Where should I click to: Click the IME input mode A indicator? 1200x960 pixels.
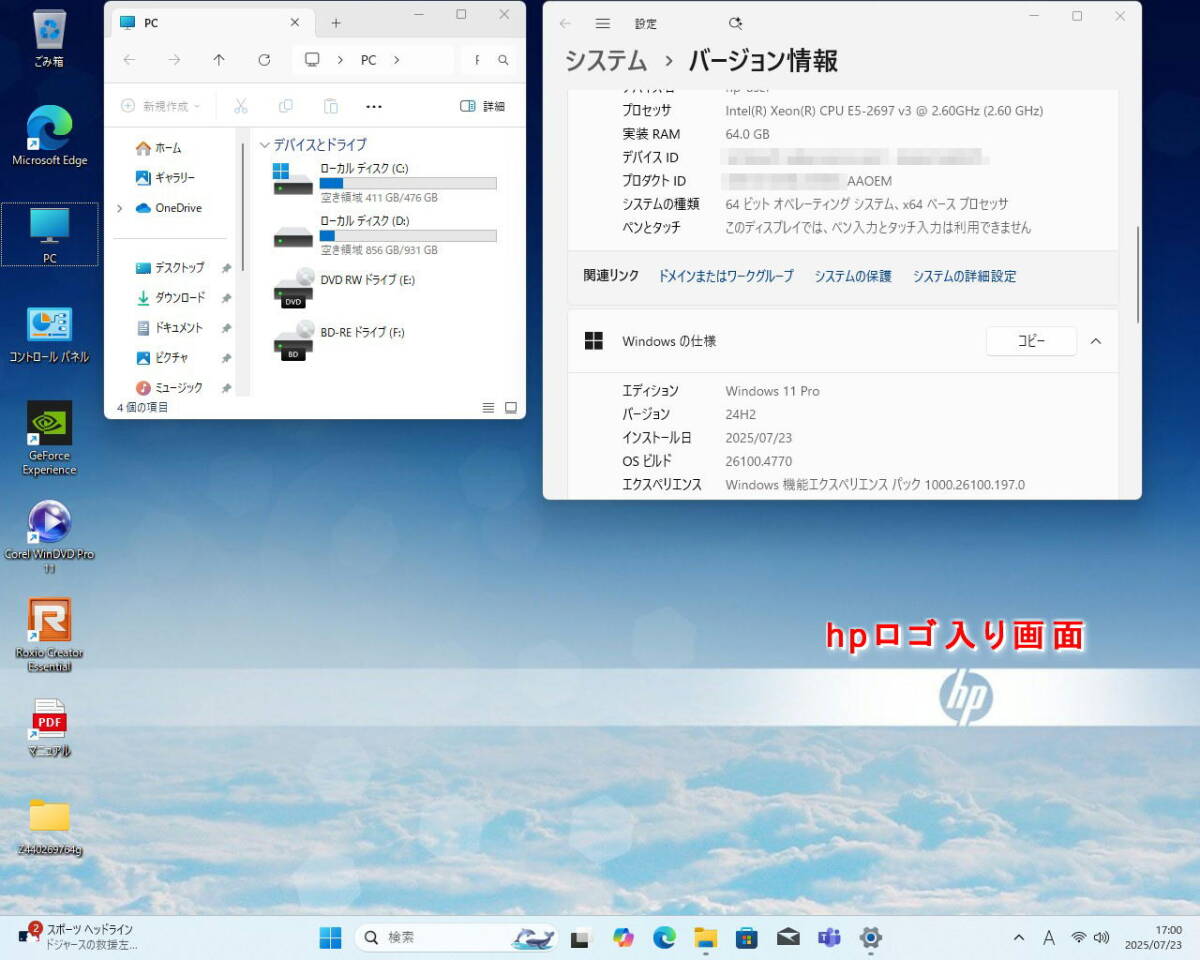[x=1049, y=937]
